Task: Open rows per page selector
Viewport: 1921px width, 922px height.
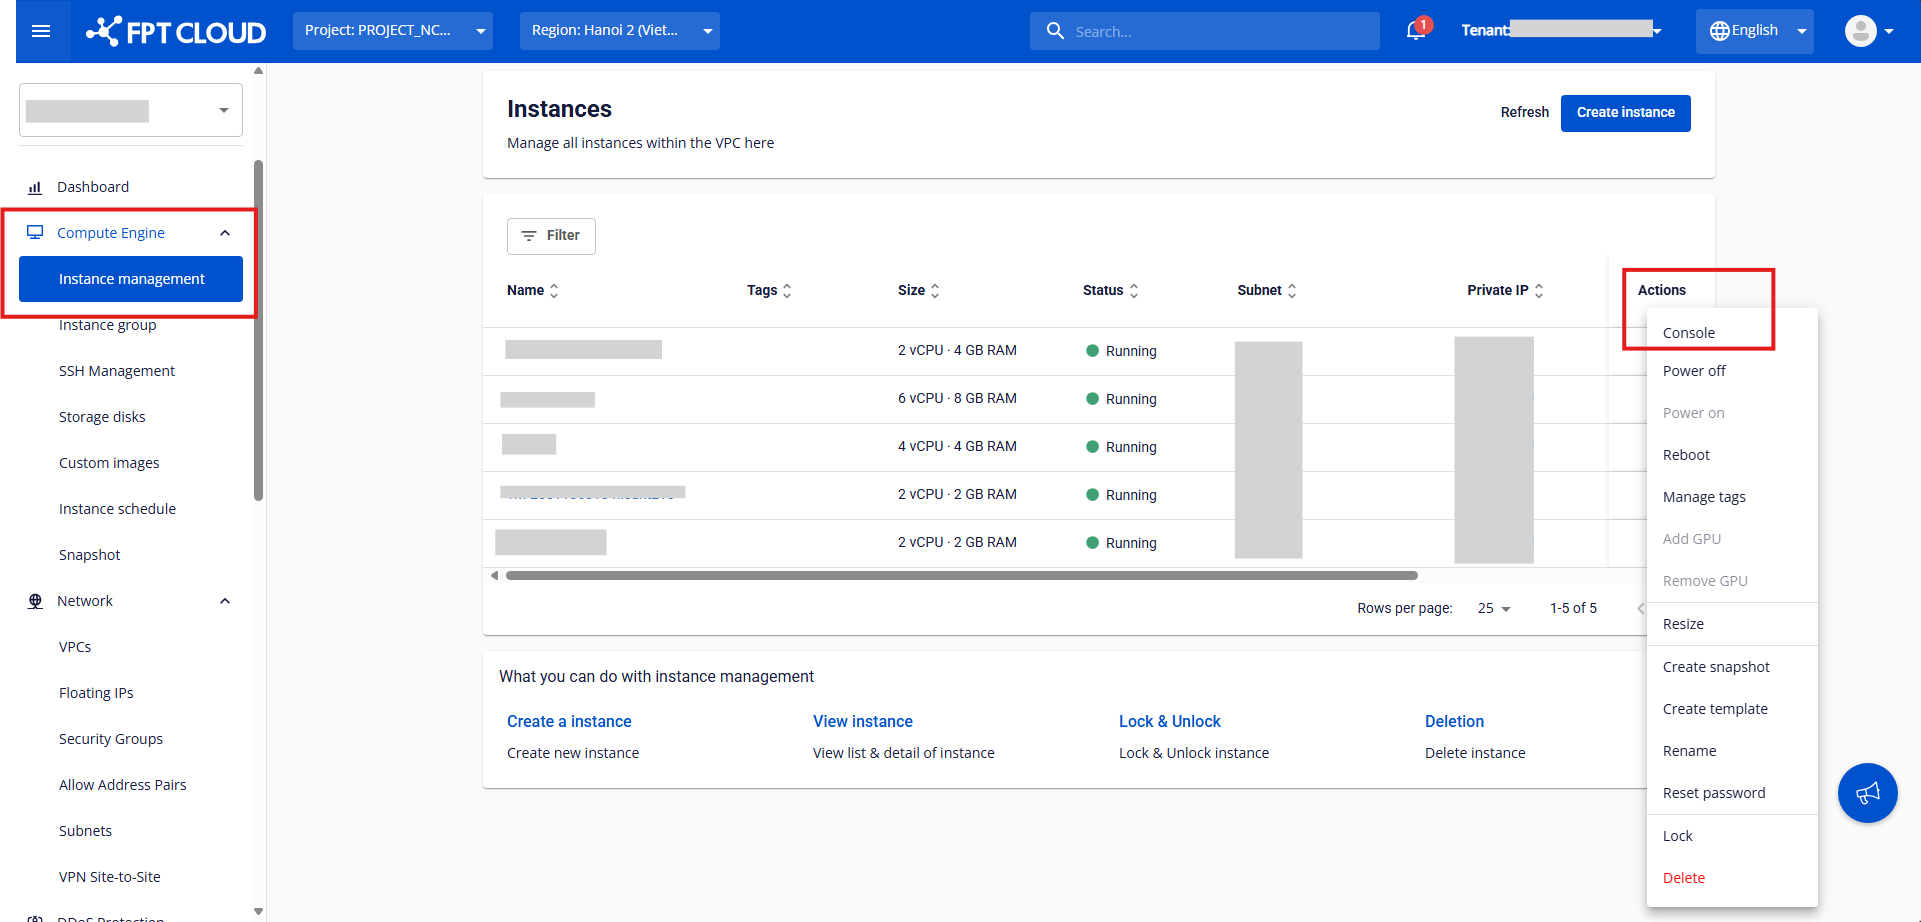Action: pos(1494,608)
